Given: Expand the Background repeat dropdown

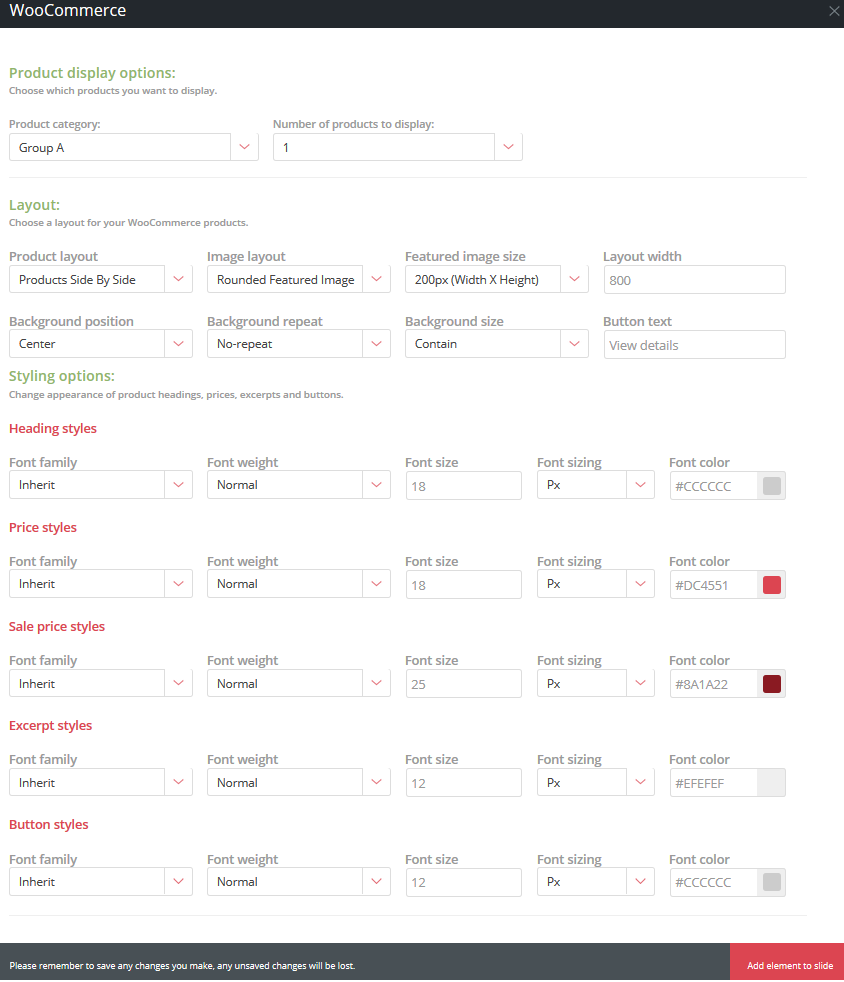Looking at the screenshot, I should point(298,344).
